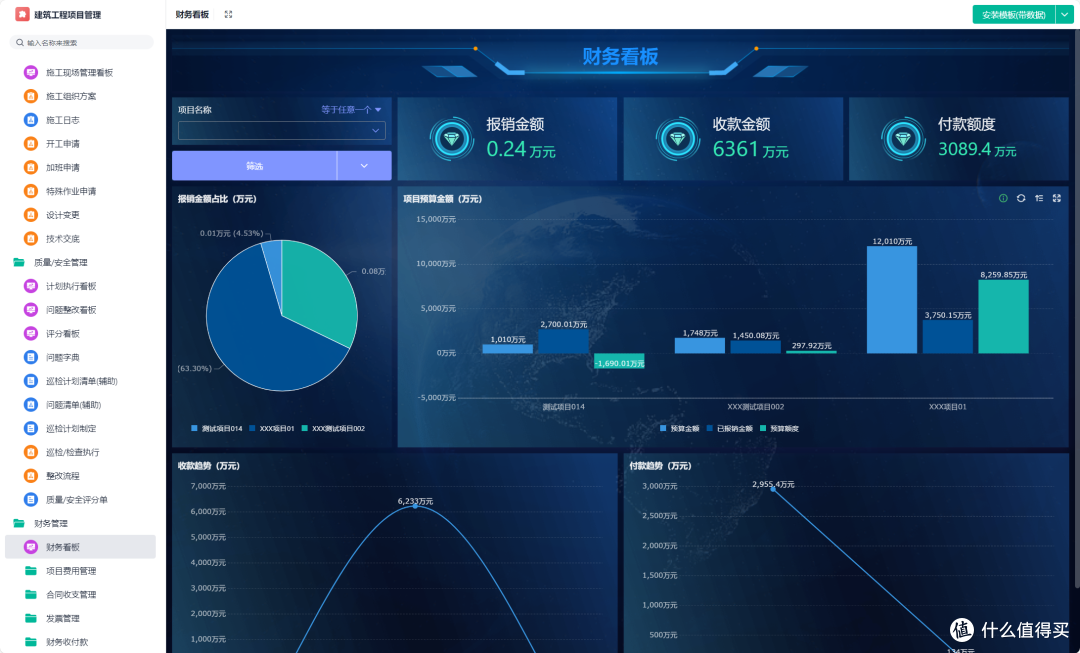Click the orange icon beside 设计变更
Image resolution: width=1080 pixels, height=653 pixels.
(x=30, y=215)
